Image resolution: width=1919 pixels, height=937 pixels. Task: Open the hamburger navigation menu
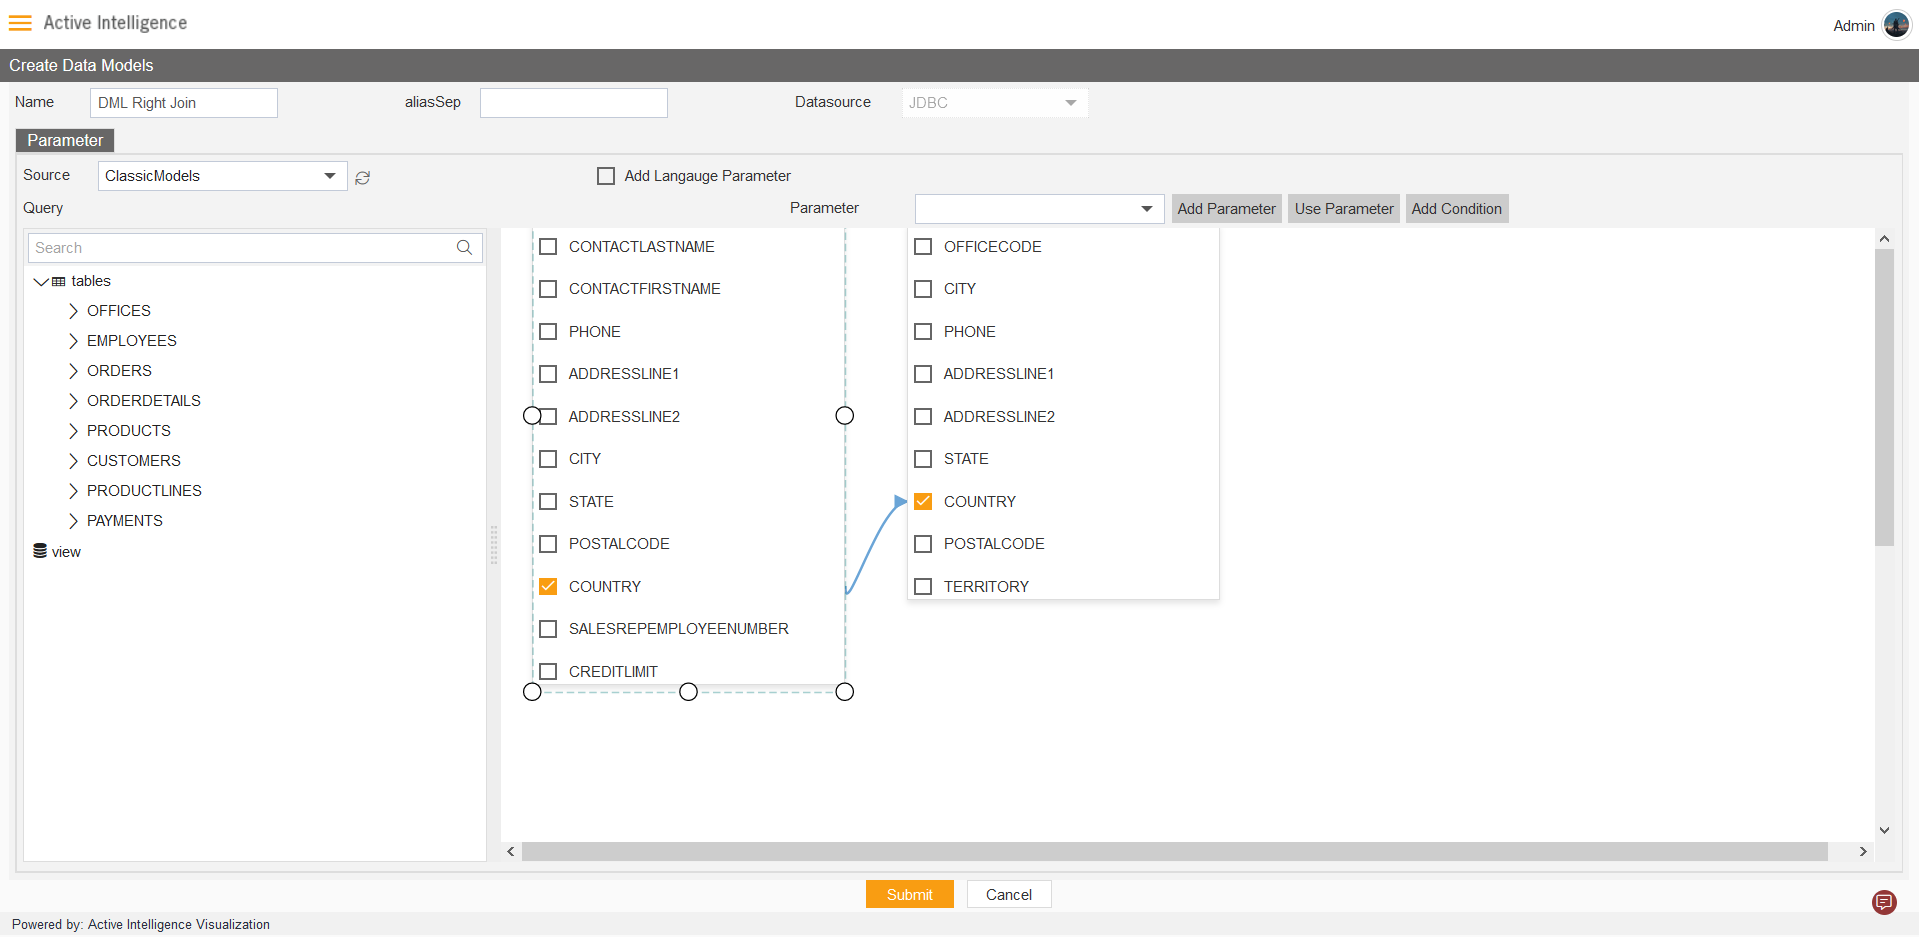click(20, 23)
